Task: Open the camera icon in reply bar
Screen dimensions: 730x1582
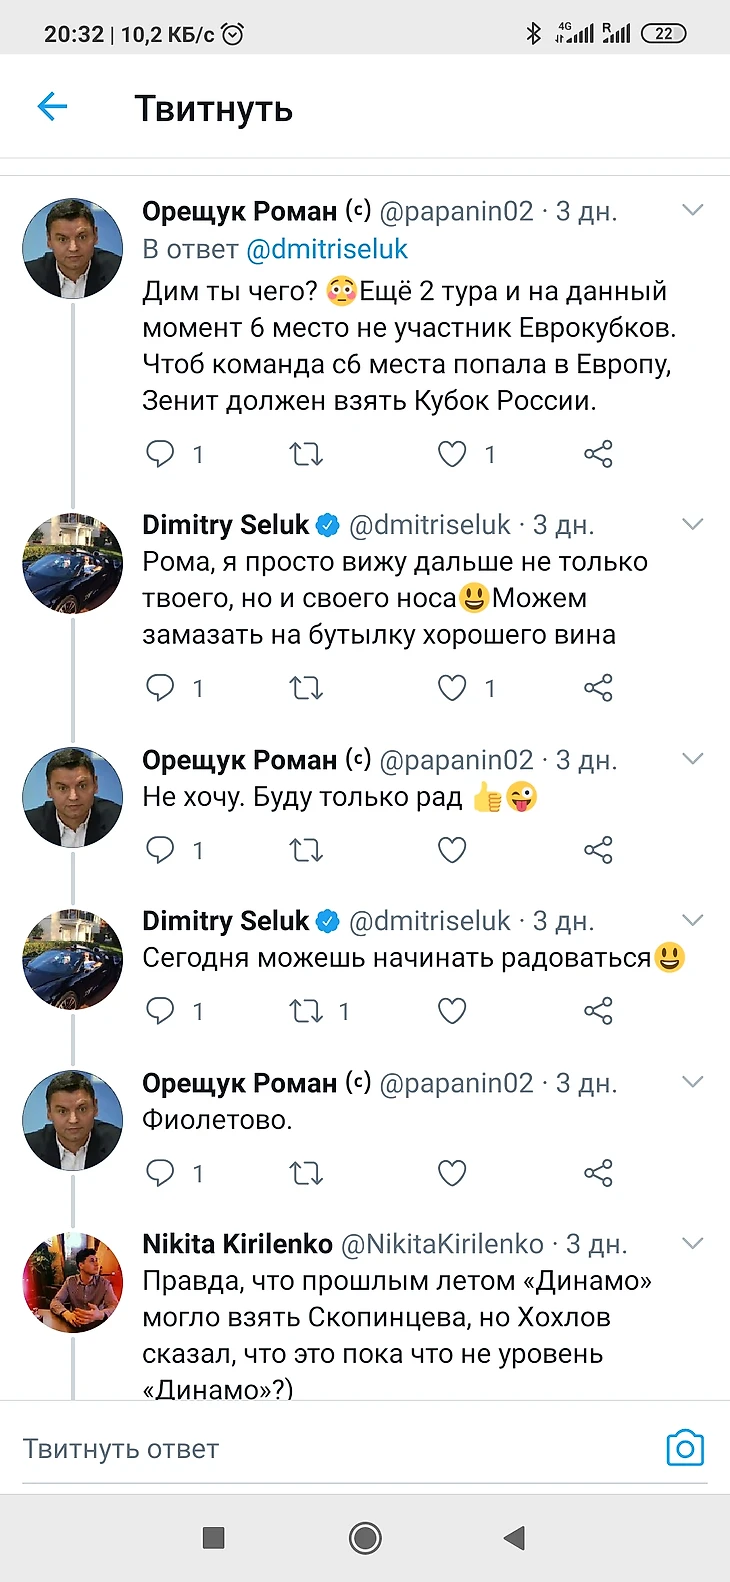Action: tap(685, 1448)
